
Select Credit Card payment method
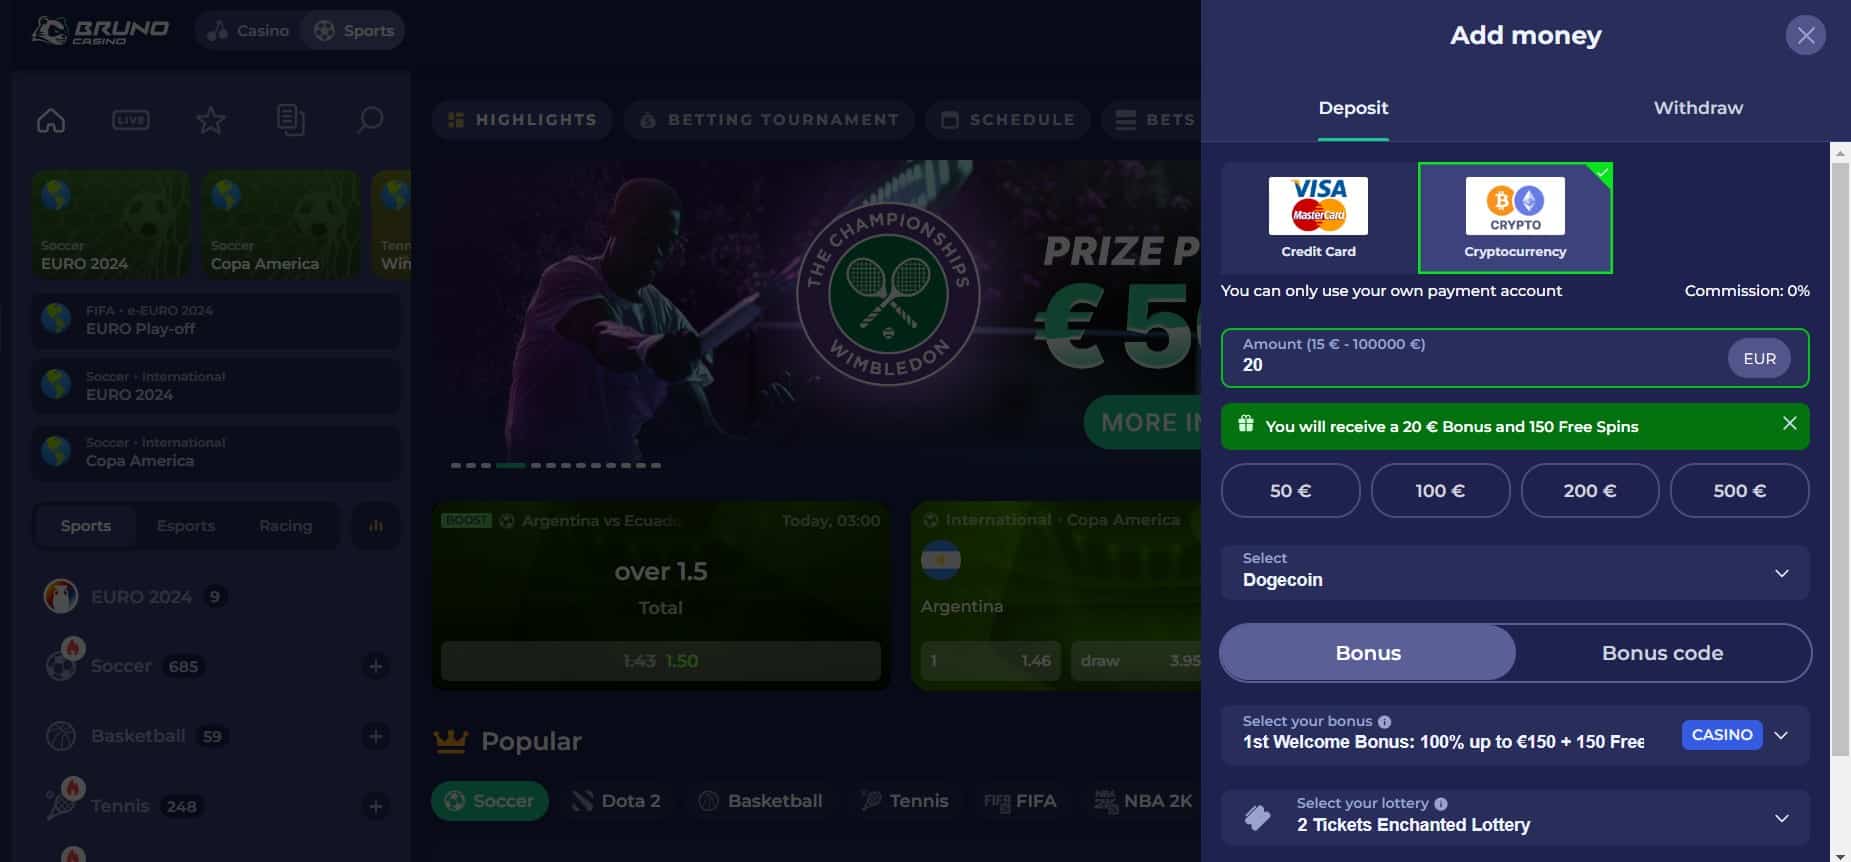pos(1318,218)
